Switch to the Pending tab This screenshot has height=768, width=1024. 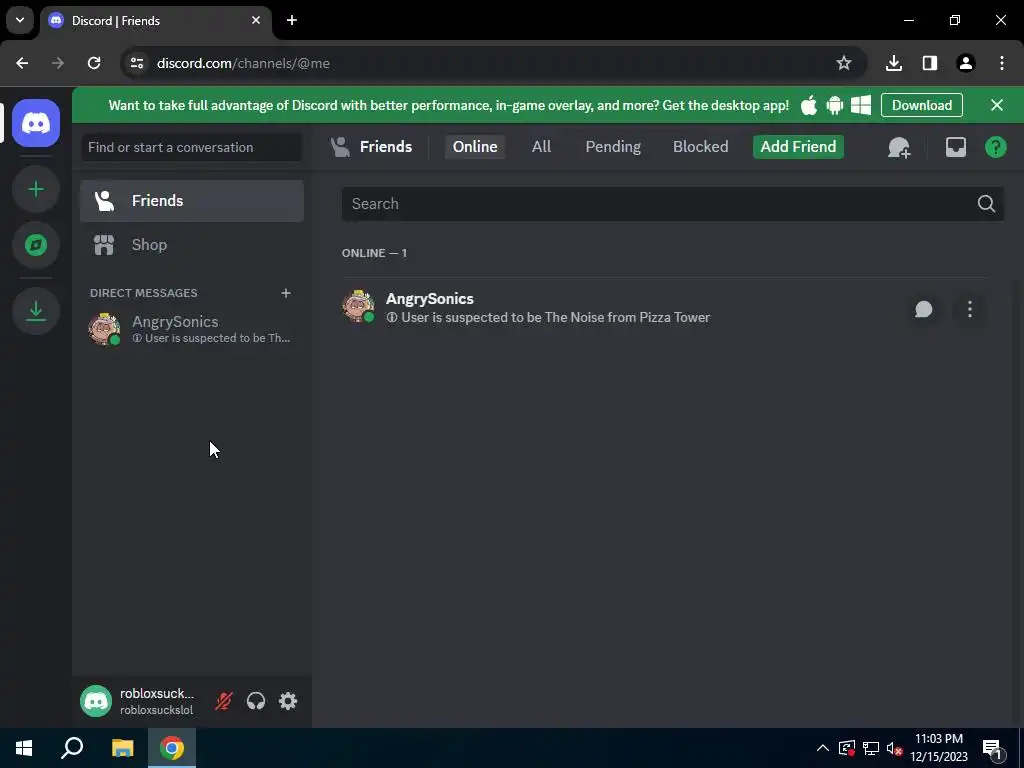click(x=613, y=146)
